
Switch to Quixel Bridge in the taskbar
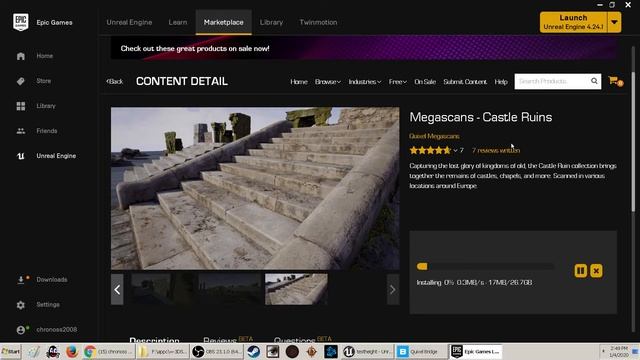(421, 351)
